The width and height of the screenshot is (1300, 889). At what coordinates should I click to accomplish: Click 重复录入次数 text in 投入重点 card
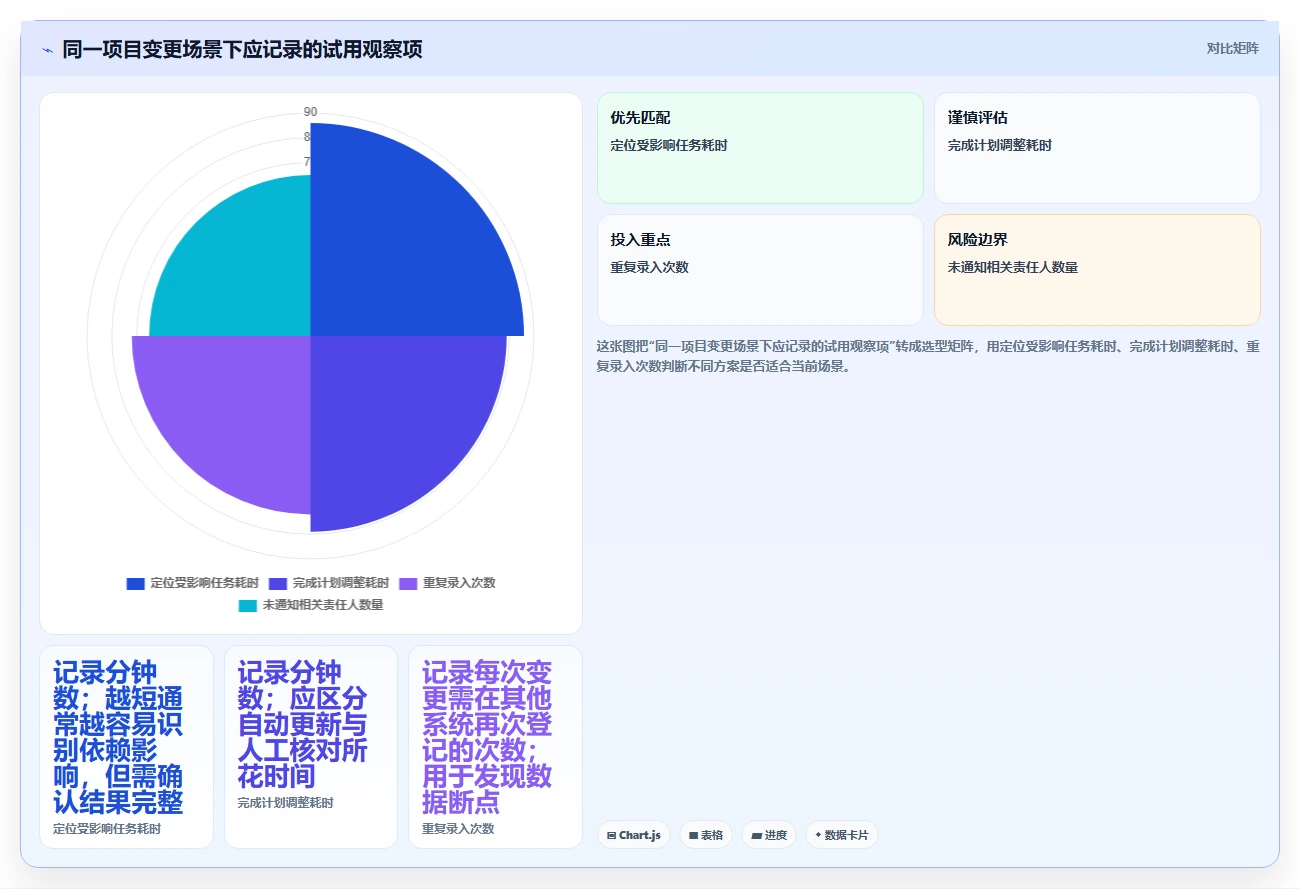tap(649, 267)
